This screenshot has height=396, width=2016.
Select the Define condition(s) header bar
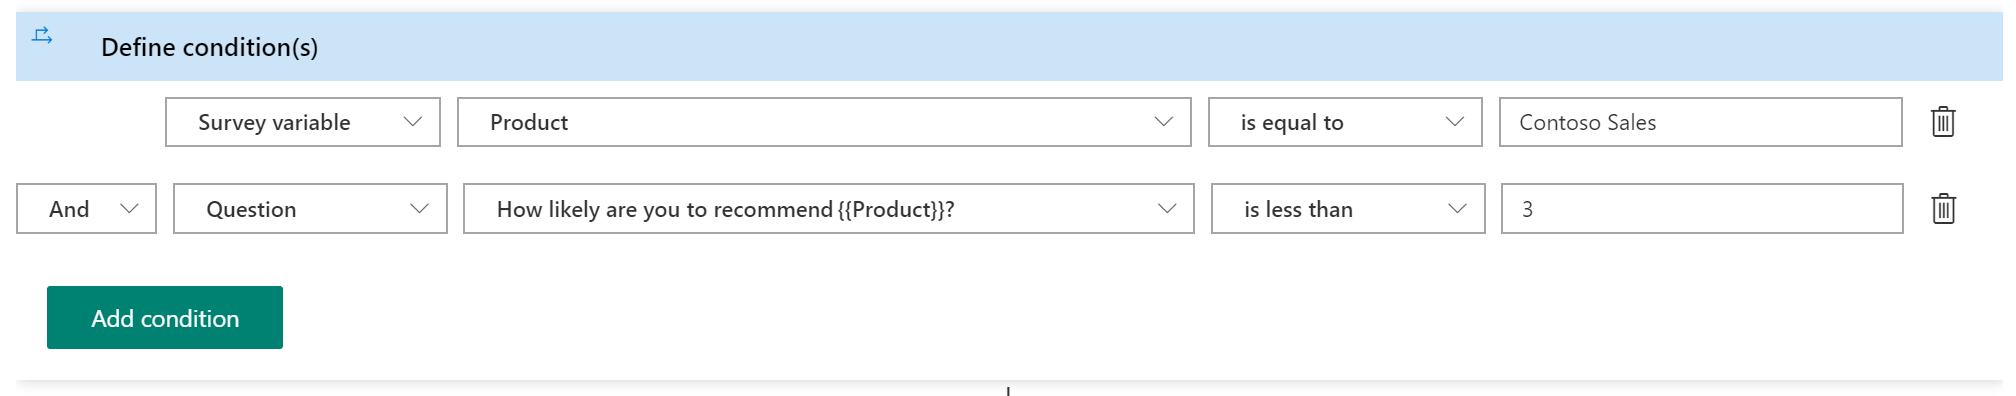tap(1009, 47)
